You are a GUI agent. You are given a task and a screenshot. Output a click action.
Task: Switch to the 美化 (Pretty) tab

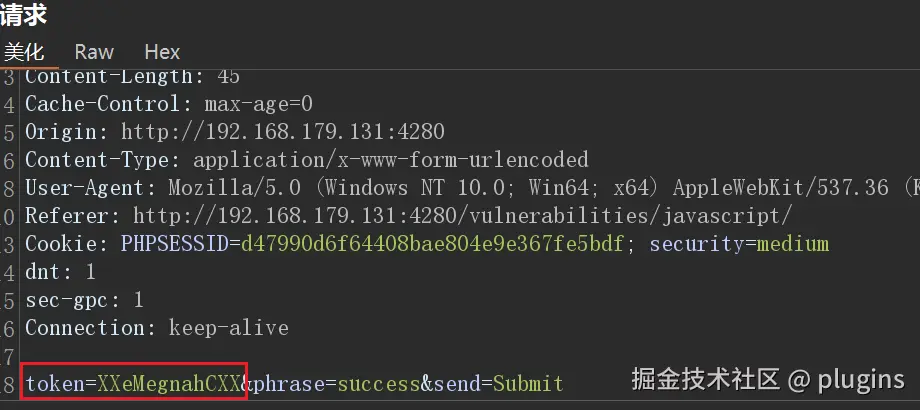point(23,52)
